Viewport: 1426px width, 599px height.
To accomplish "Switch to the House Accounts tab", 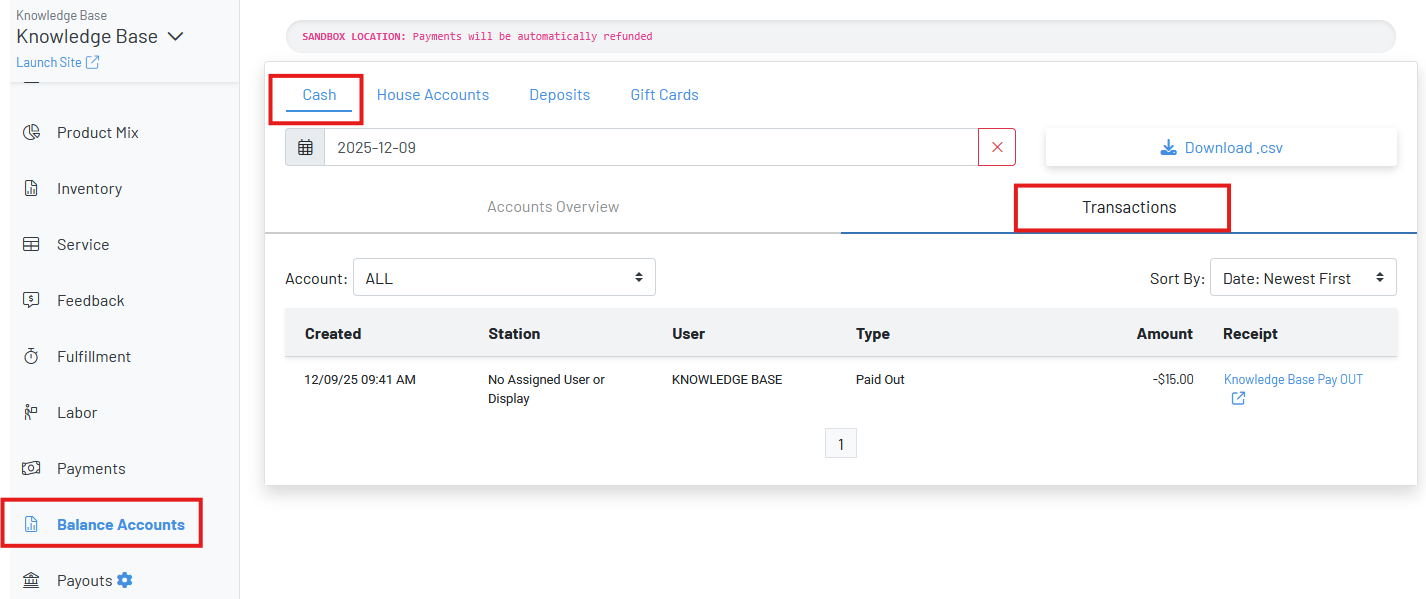I will click(432, 95).
